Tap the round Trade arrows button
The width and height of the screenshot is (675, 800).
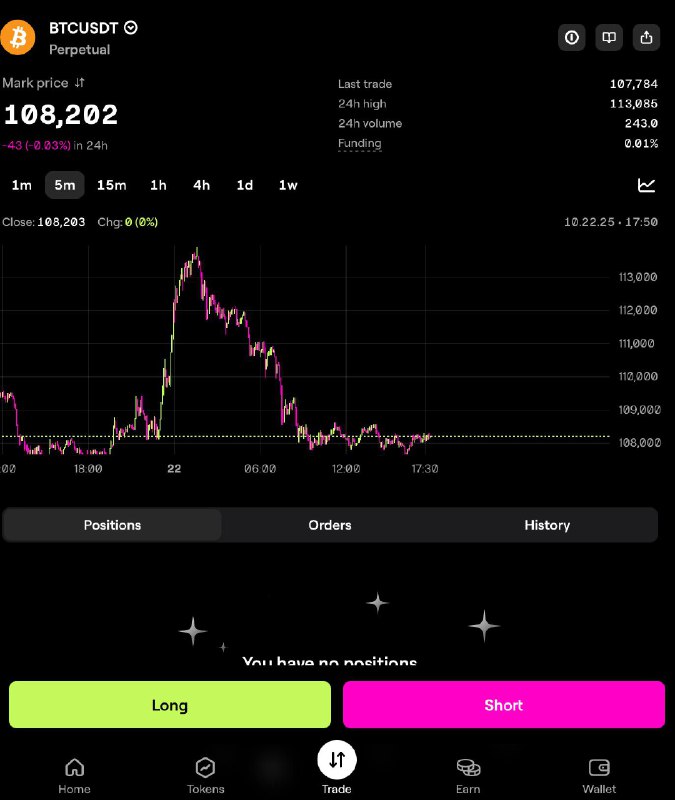click(x=337, y=760)
